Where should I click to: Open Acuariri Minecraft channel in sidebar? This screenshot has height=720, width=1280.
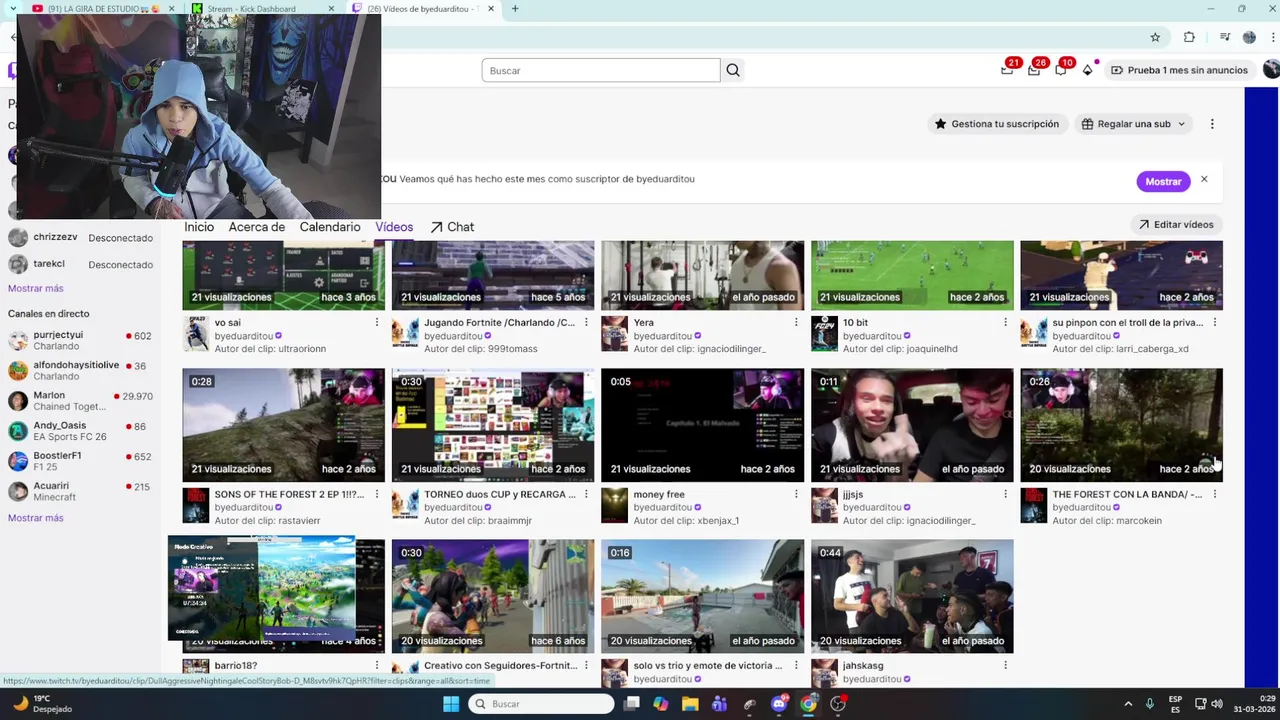click(x=80, y=491)
